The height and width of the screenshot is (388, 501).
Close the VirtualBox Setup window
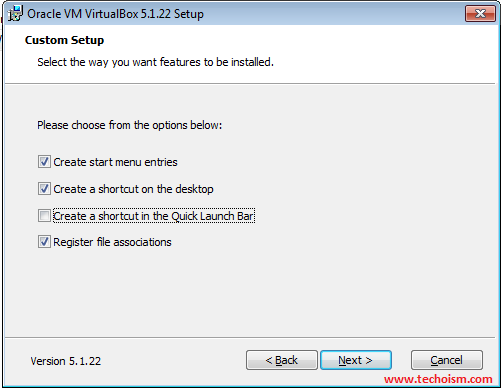pyautogui.click(x=480, y=14)
